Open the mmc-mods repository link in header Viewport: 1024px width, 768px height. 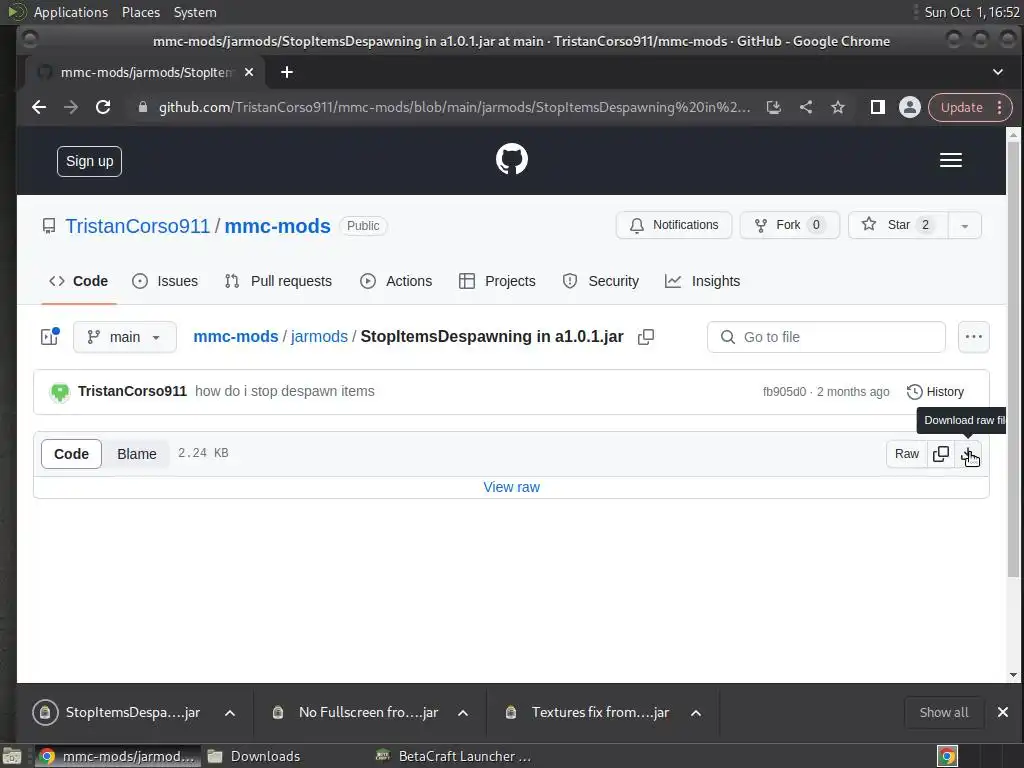click(x=278, y=226)
